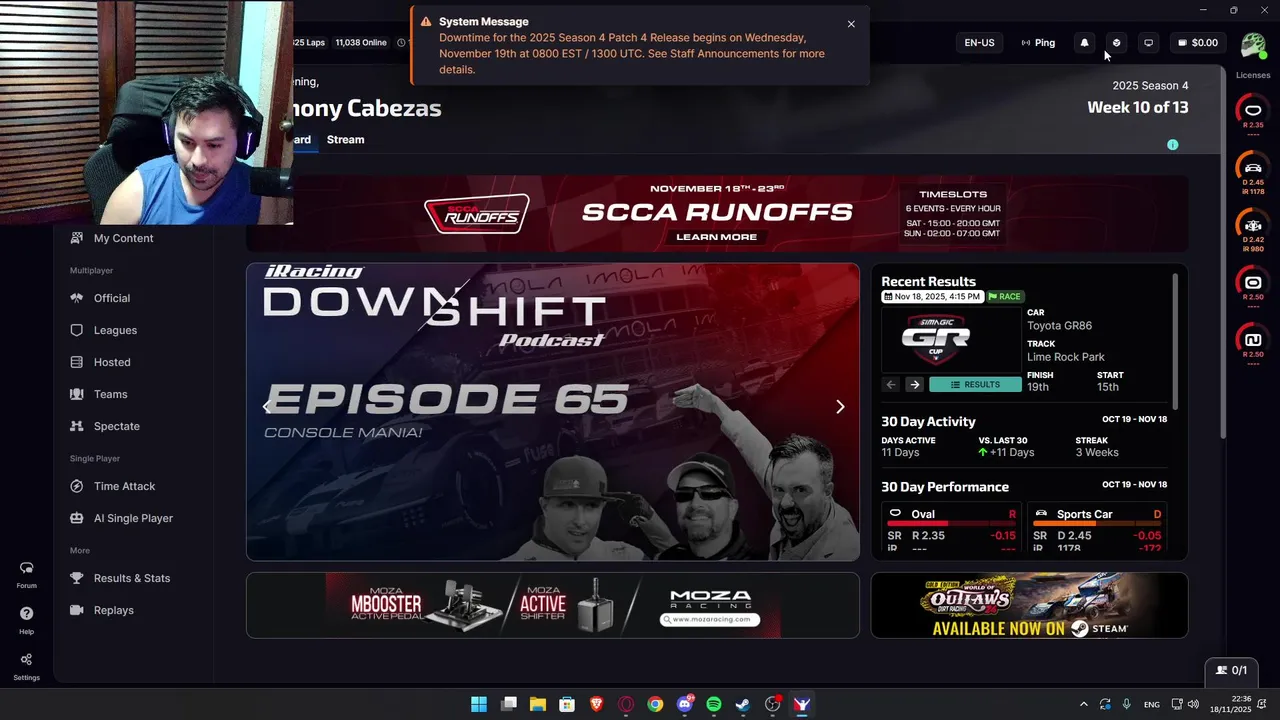Click the Results button in Recent Results
This screenshot has width=1280, height=720.
(975, 385)
